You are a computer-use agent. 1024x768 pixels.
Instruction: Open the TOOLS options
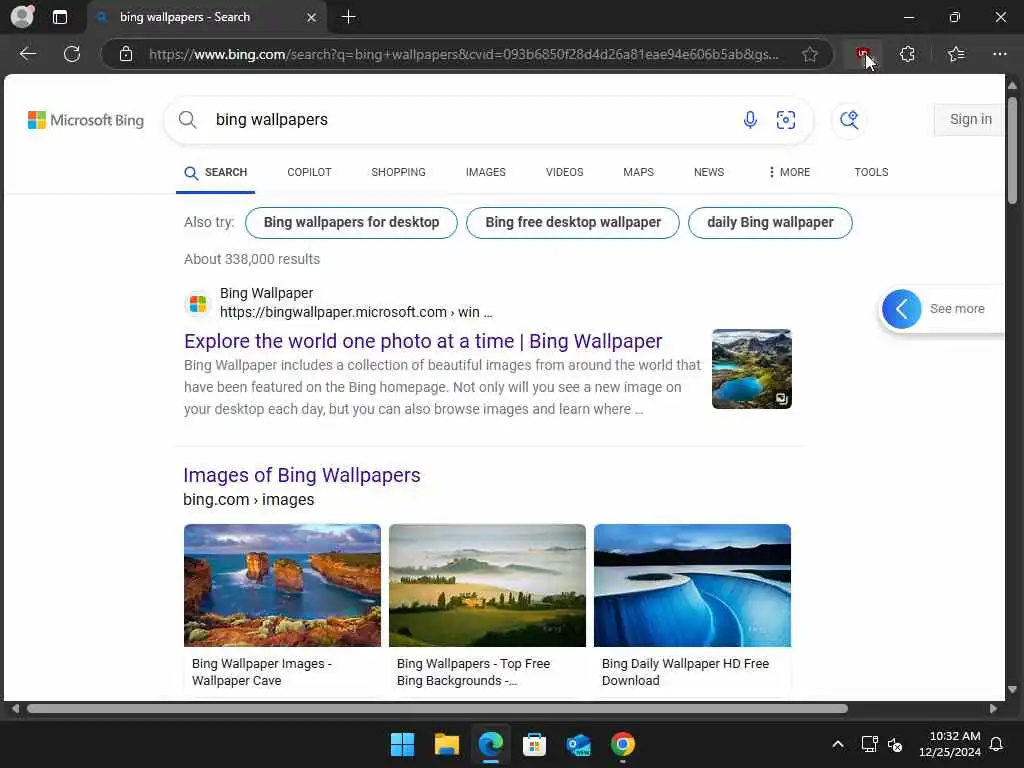point(871,172)
